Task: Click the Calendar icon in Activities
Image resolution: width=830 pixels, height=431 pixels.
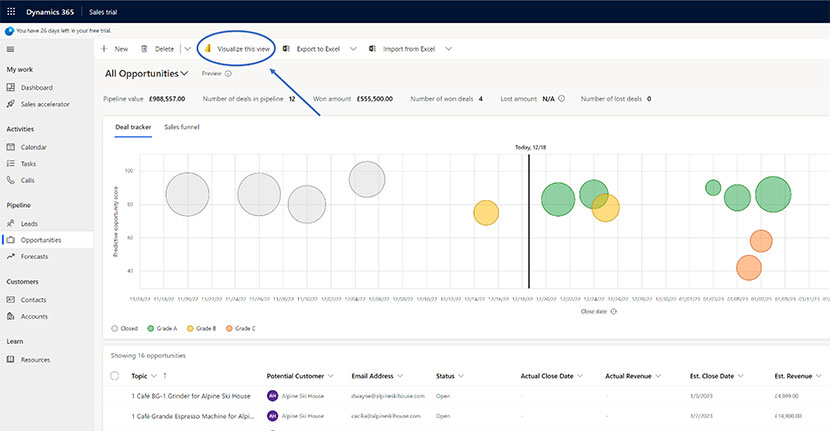Action: [x=11, y=147]
